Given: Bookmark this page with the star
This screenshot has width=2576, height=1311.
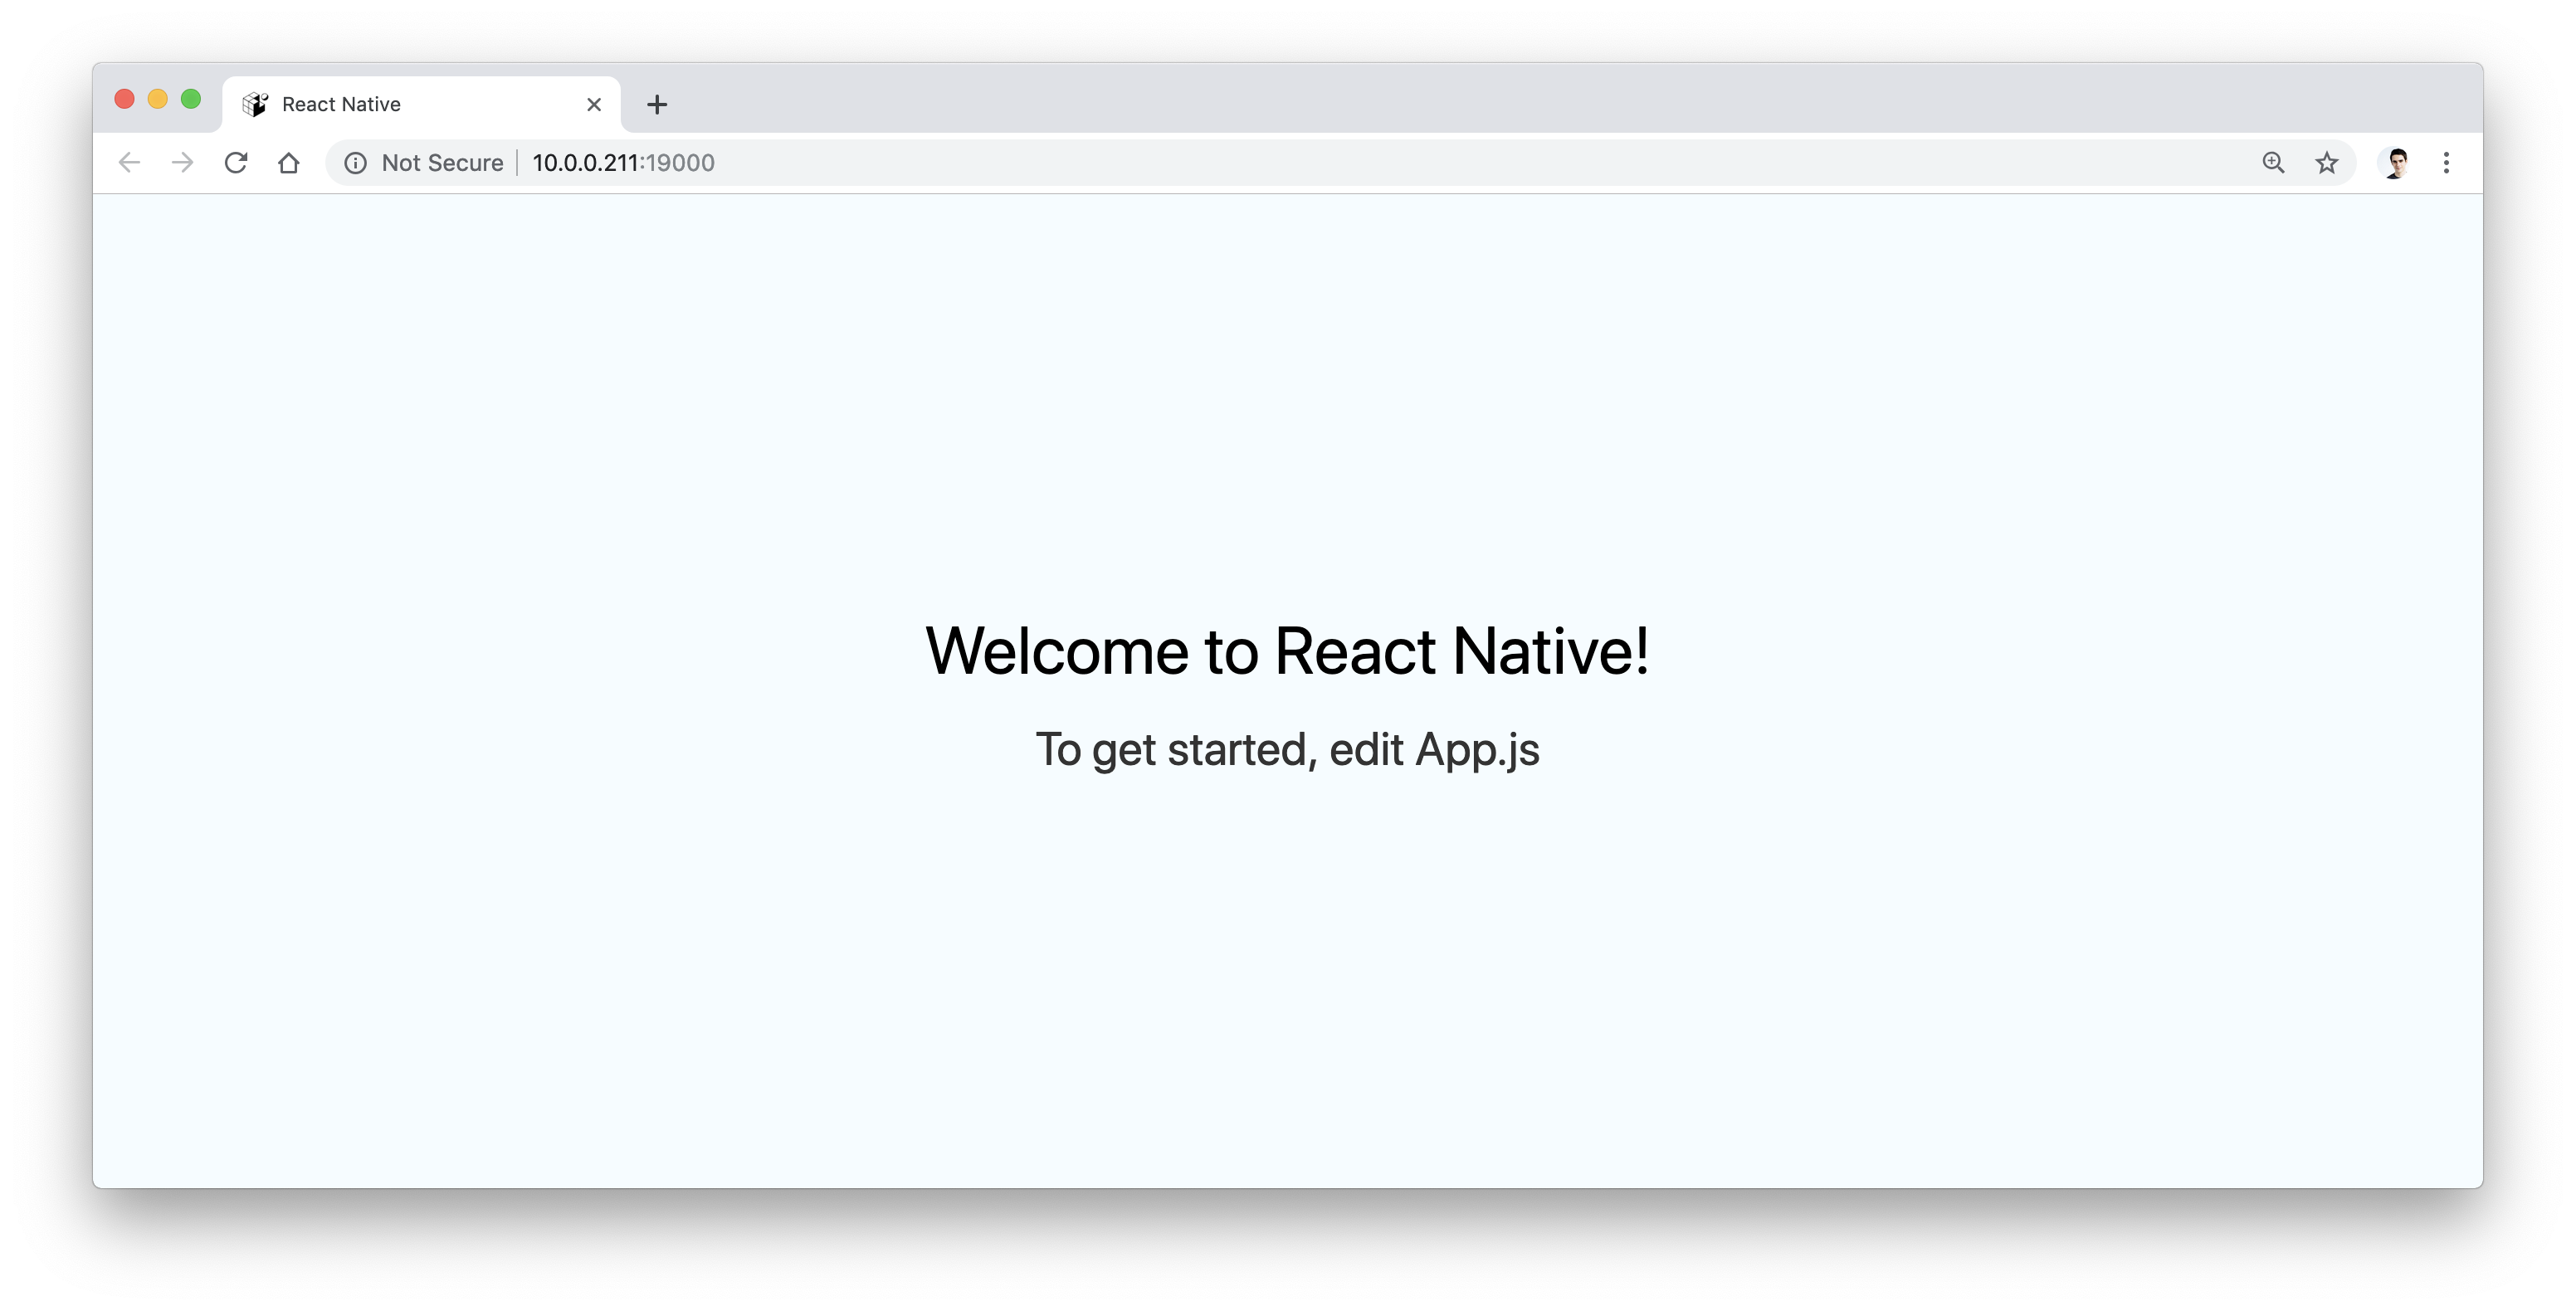Looking at the screenshot, I should [x=2327, y=162].
